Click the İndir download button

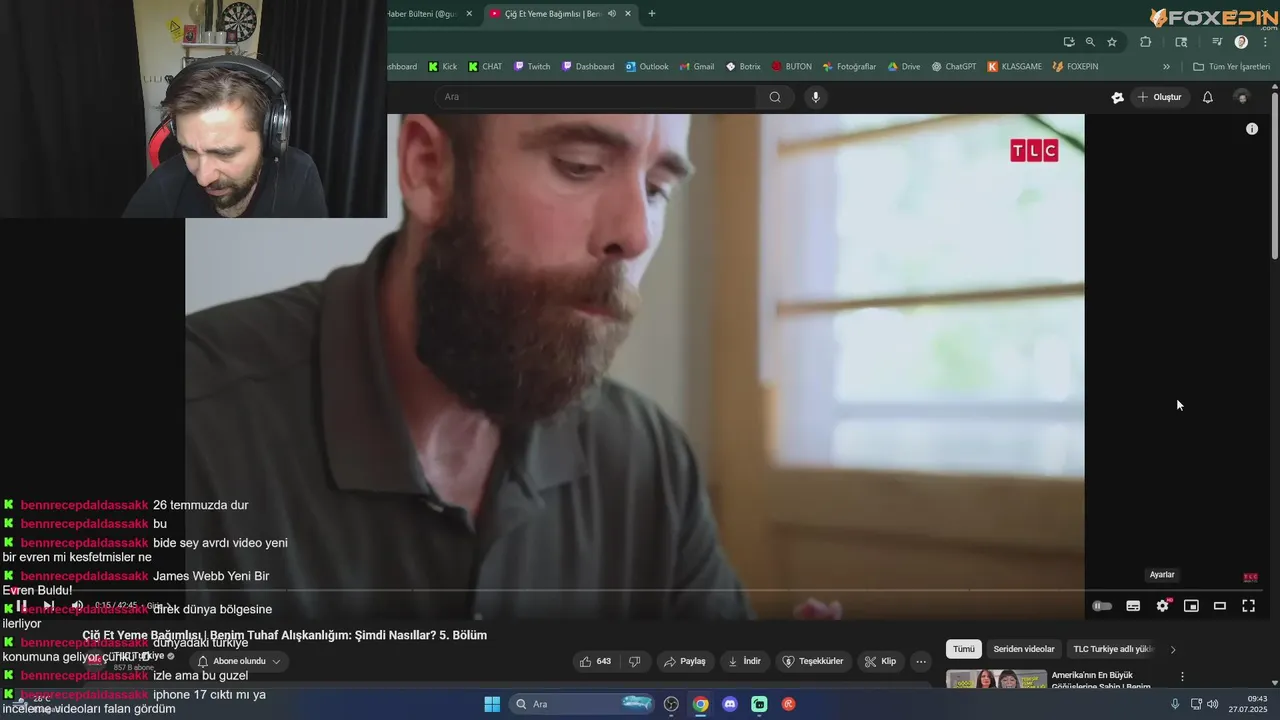pos(745,661)
